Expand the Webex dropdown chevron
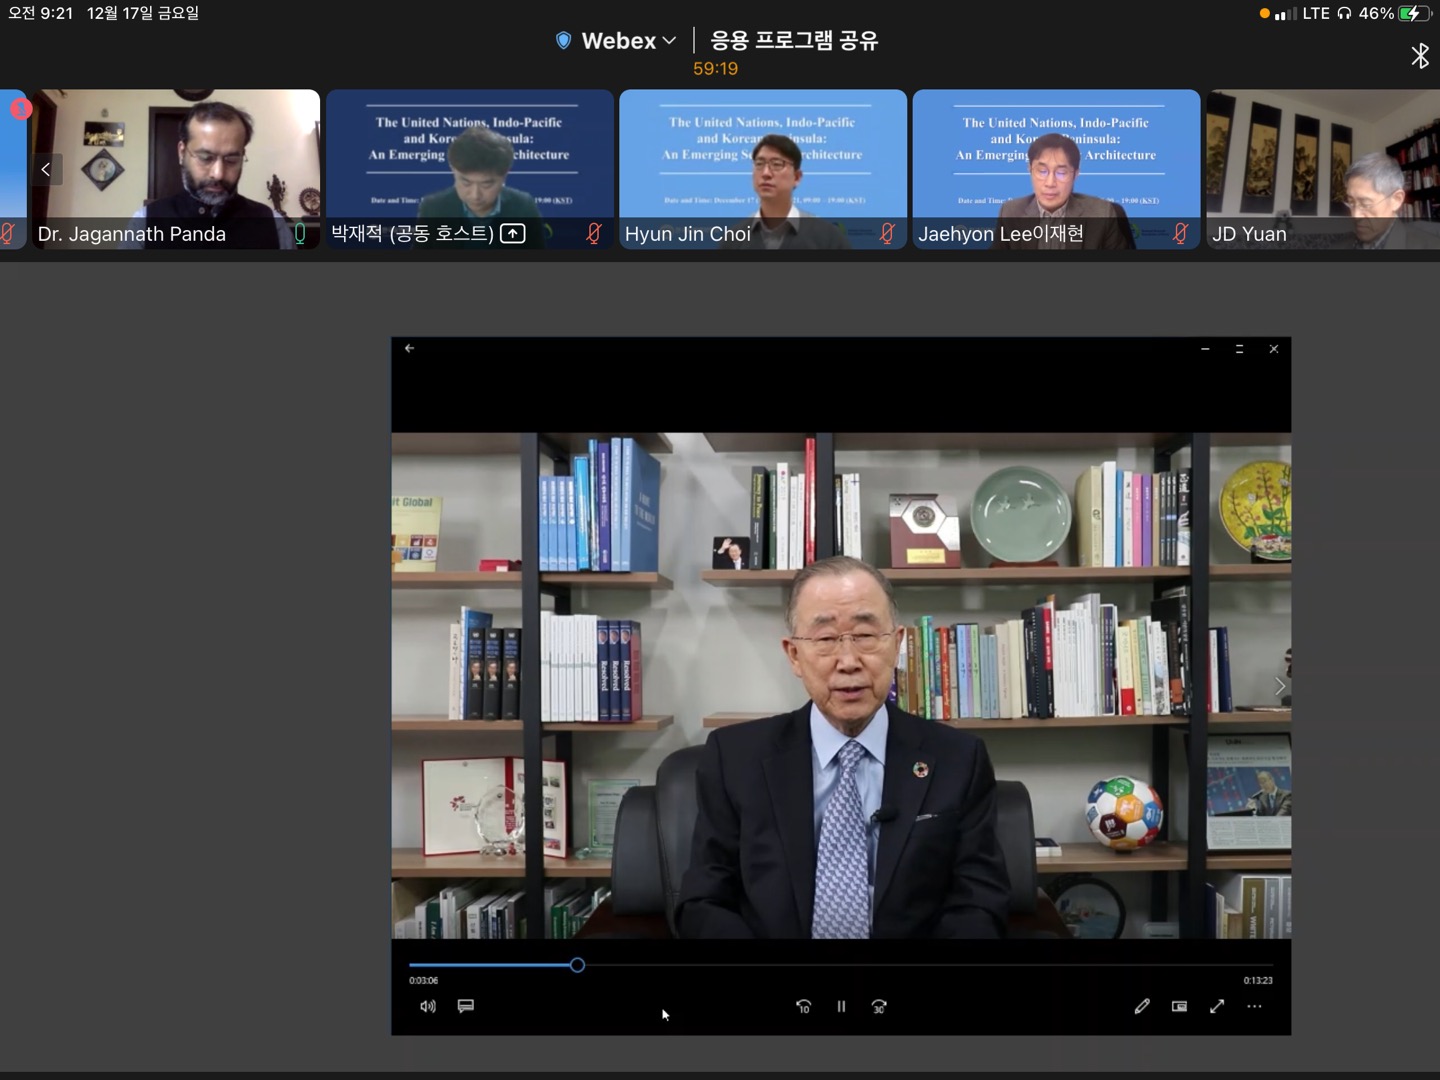This screenshot has height=1080, width=1440. coord(668,41)
